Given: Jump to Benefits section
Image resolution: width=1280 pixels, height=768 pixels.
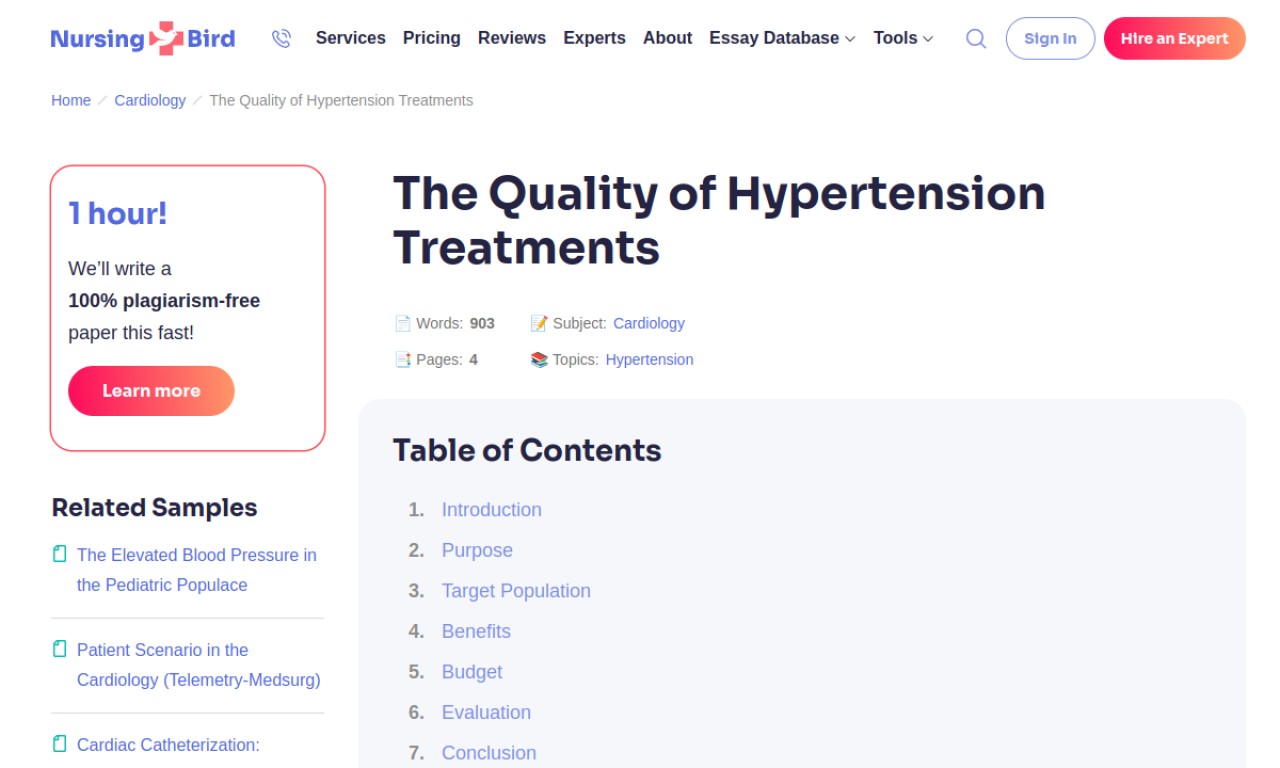Looking at the screenshot, I should [x=476, y=631].
